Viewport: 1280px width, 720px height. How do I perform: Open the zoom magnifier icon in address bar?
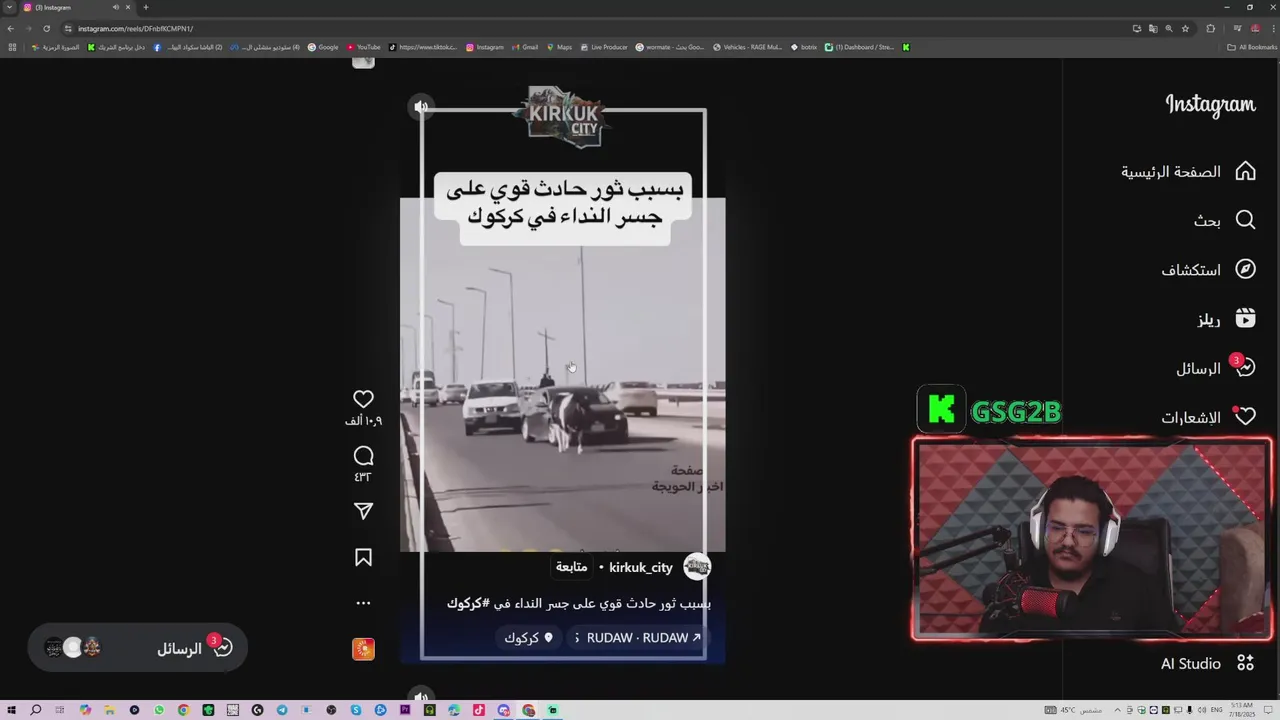(1169, 28)
